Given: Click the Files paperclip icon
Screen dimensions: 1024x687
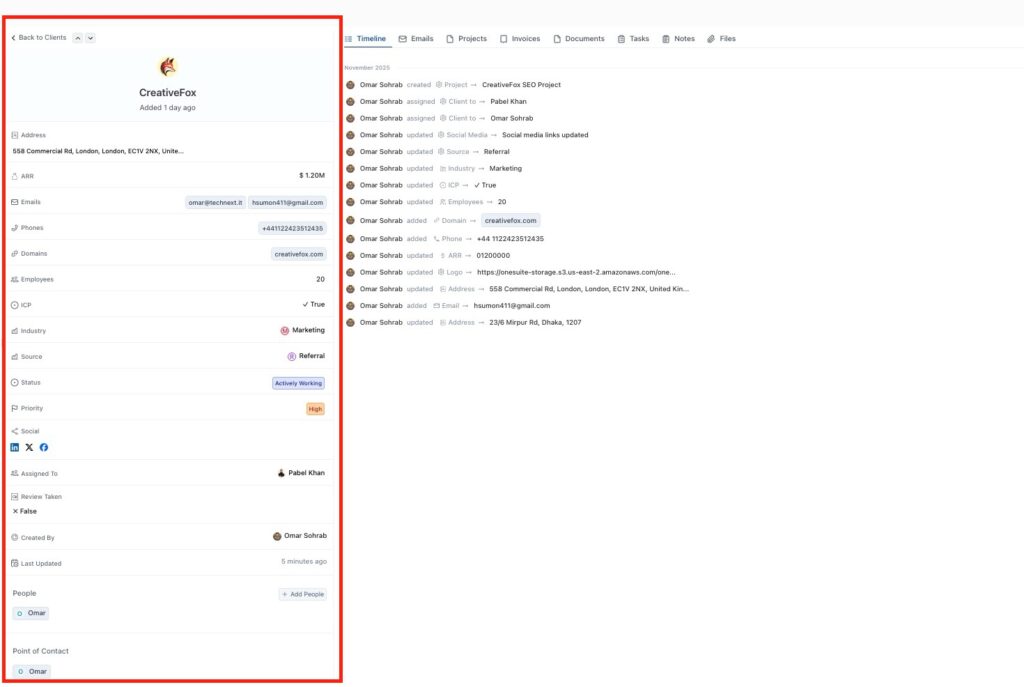Looking at the screenshot, I should click(x=710, y=38).
